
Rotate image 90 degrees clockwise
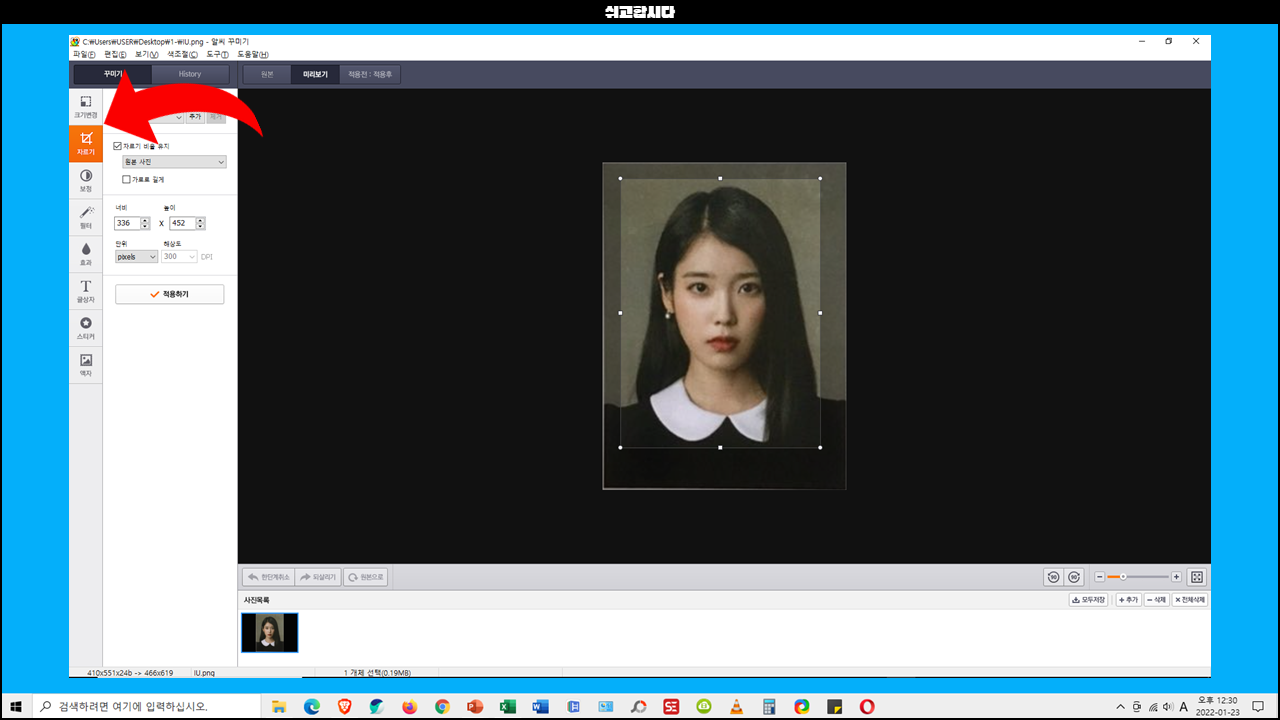[1074, 577]
